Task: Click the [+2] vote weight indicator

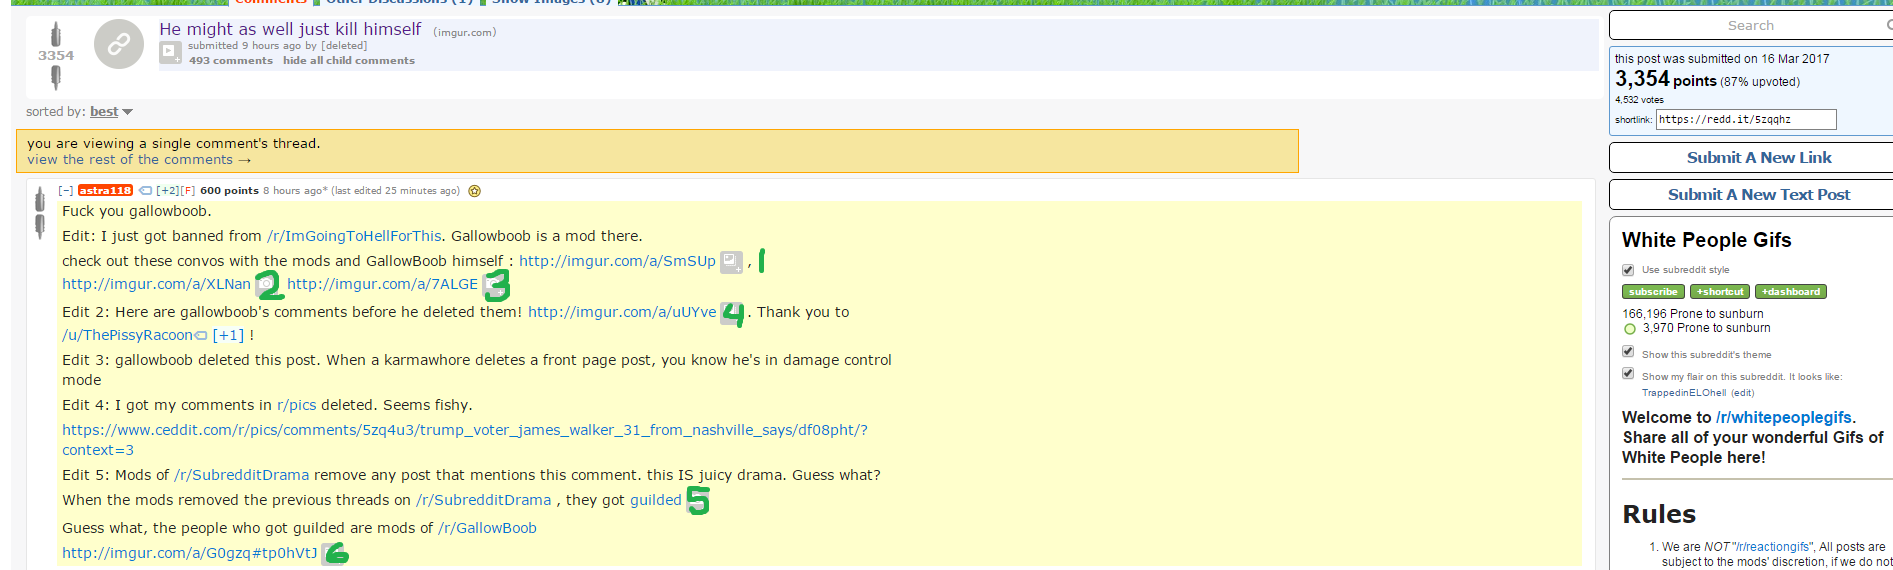Action: 167,190
